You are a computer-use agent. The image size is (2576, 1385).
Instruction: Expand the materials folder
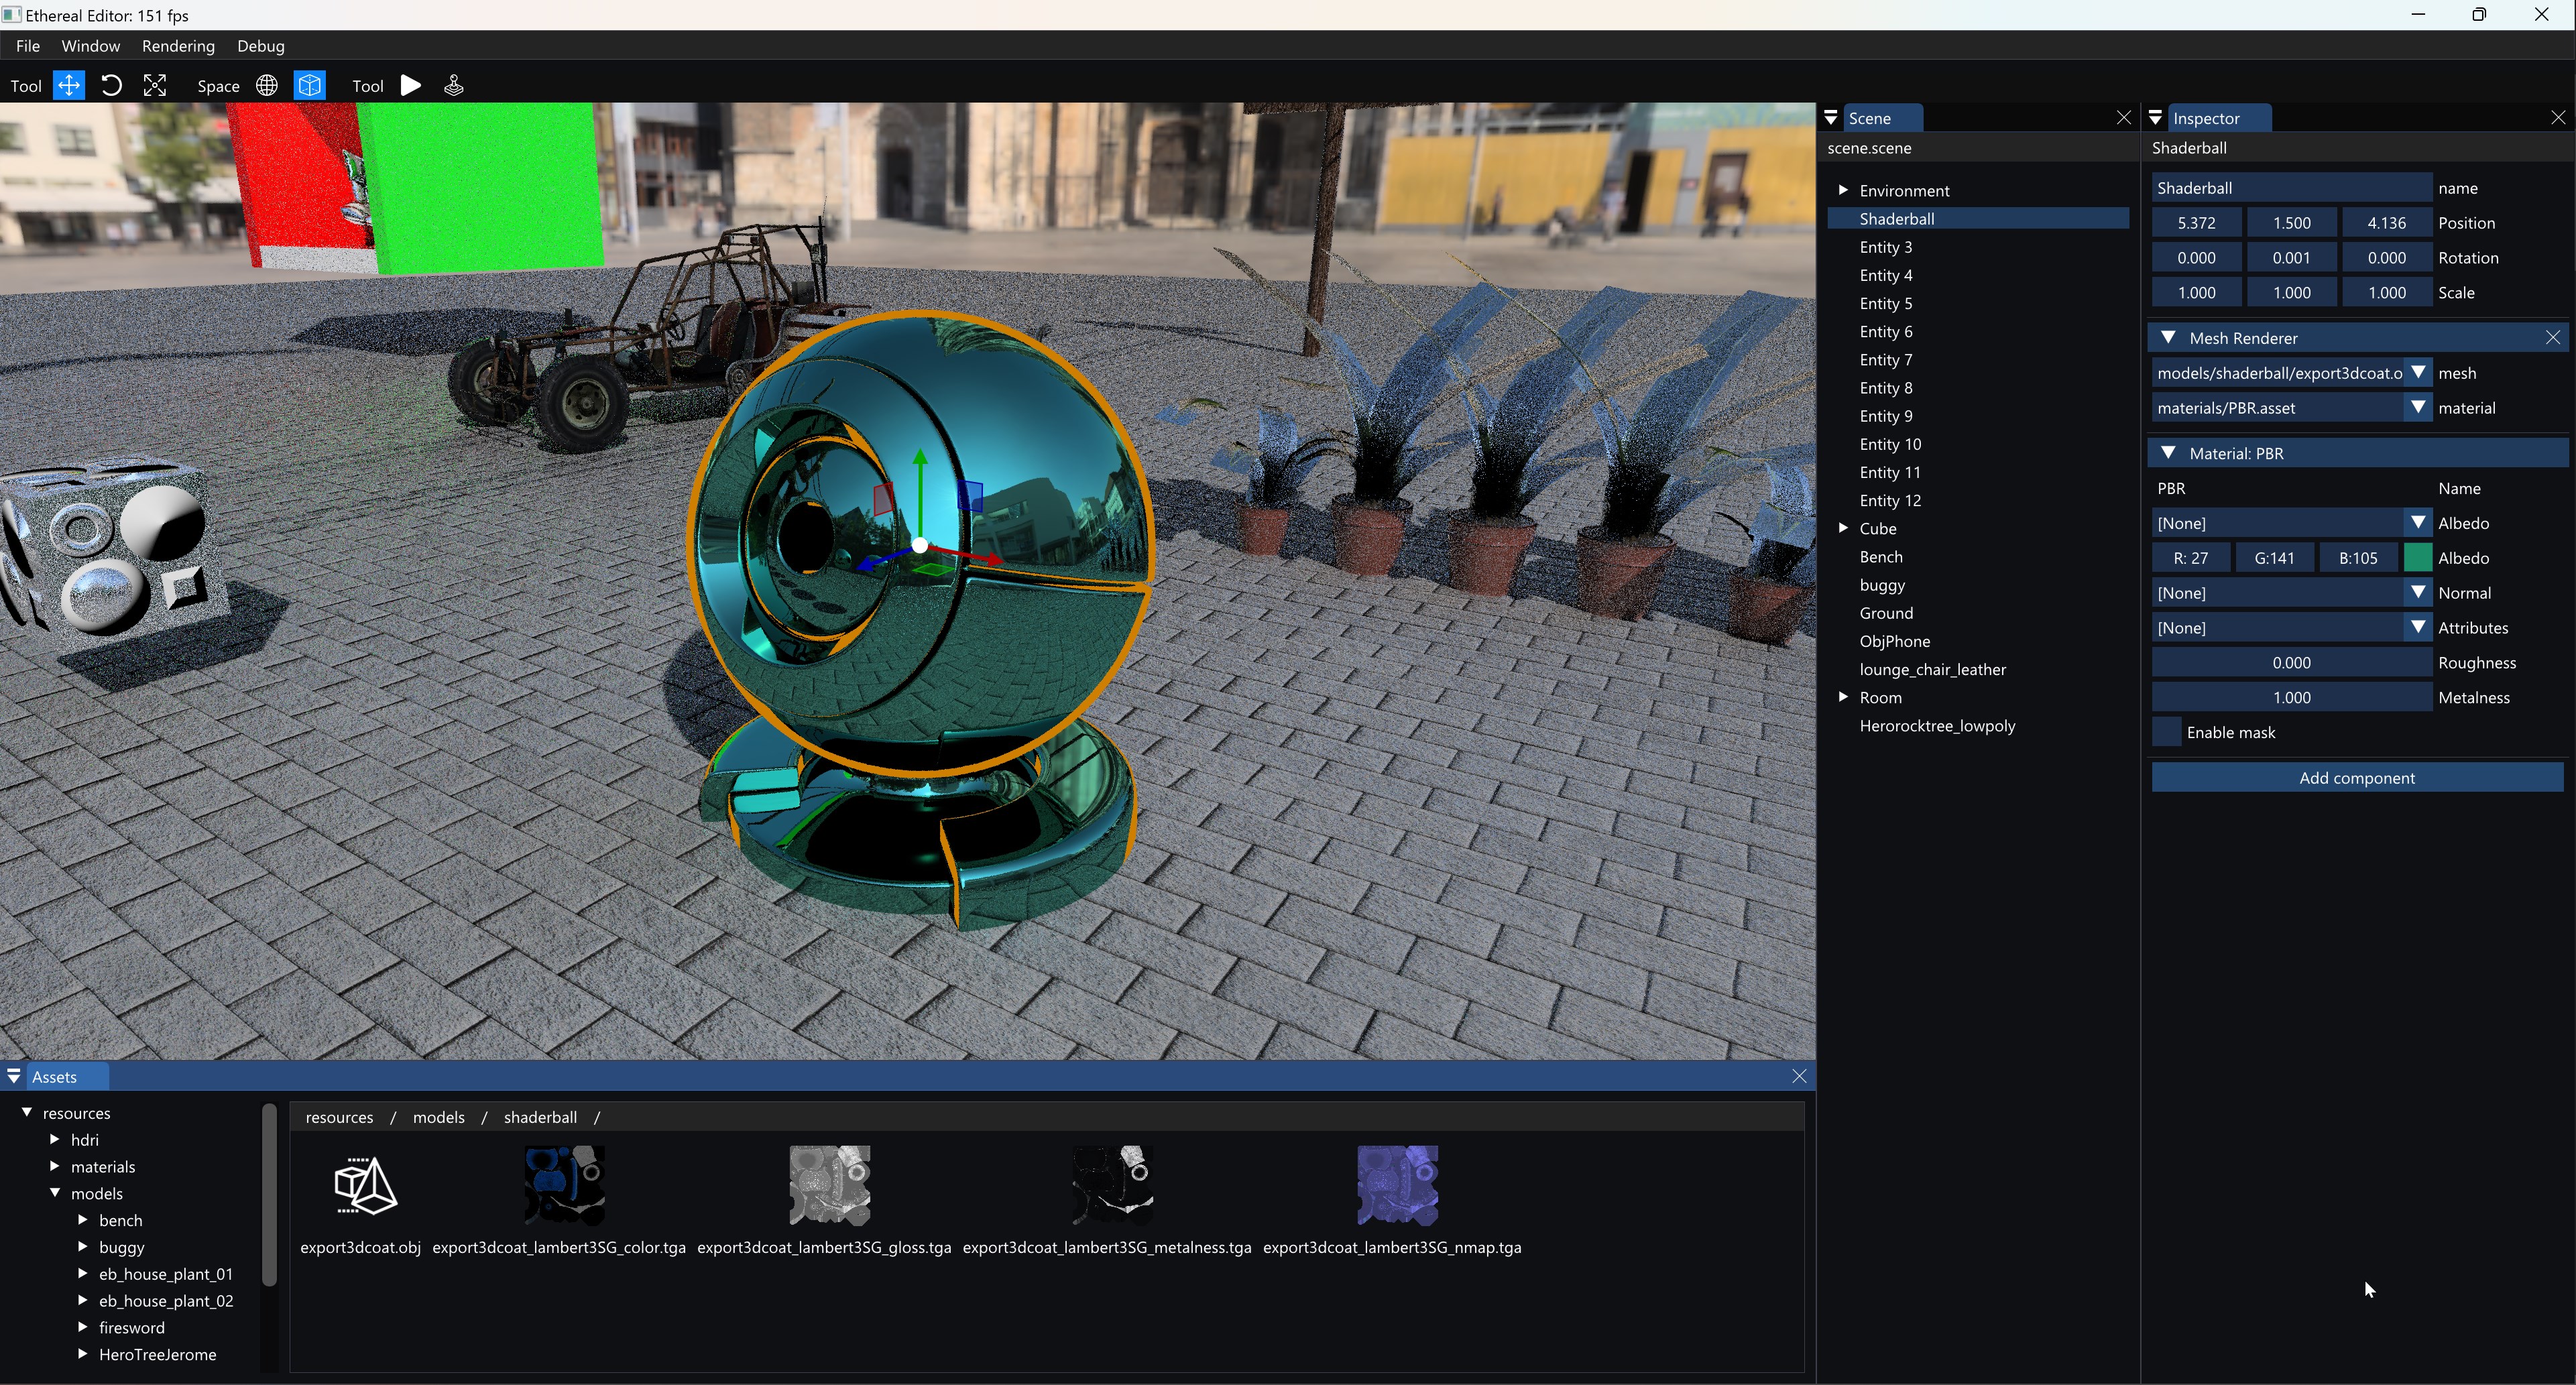[x=55, y=1166]
